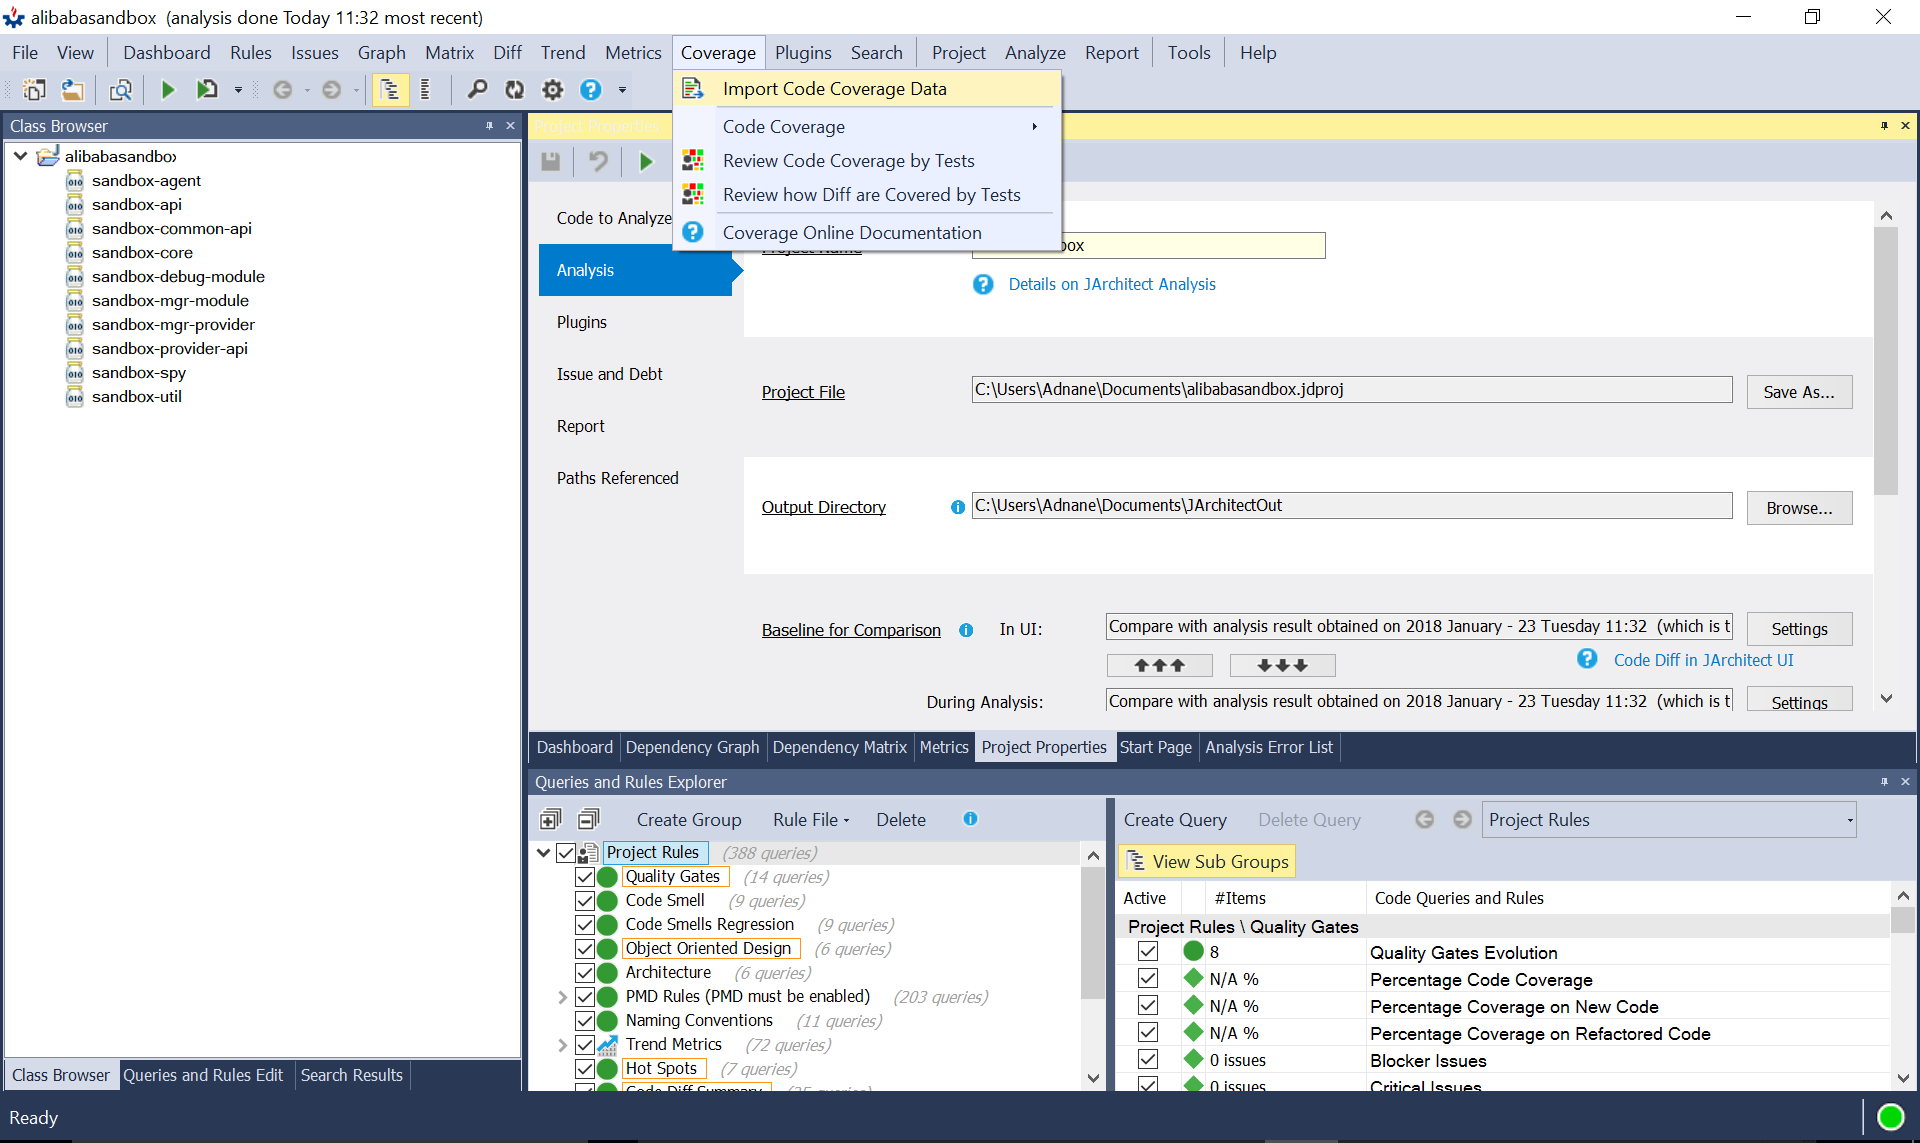Click the Create Query button
1920x1143 pixels.
point(1175,820)
